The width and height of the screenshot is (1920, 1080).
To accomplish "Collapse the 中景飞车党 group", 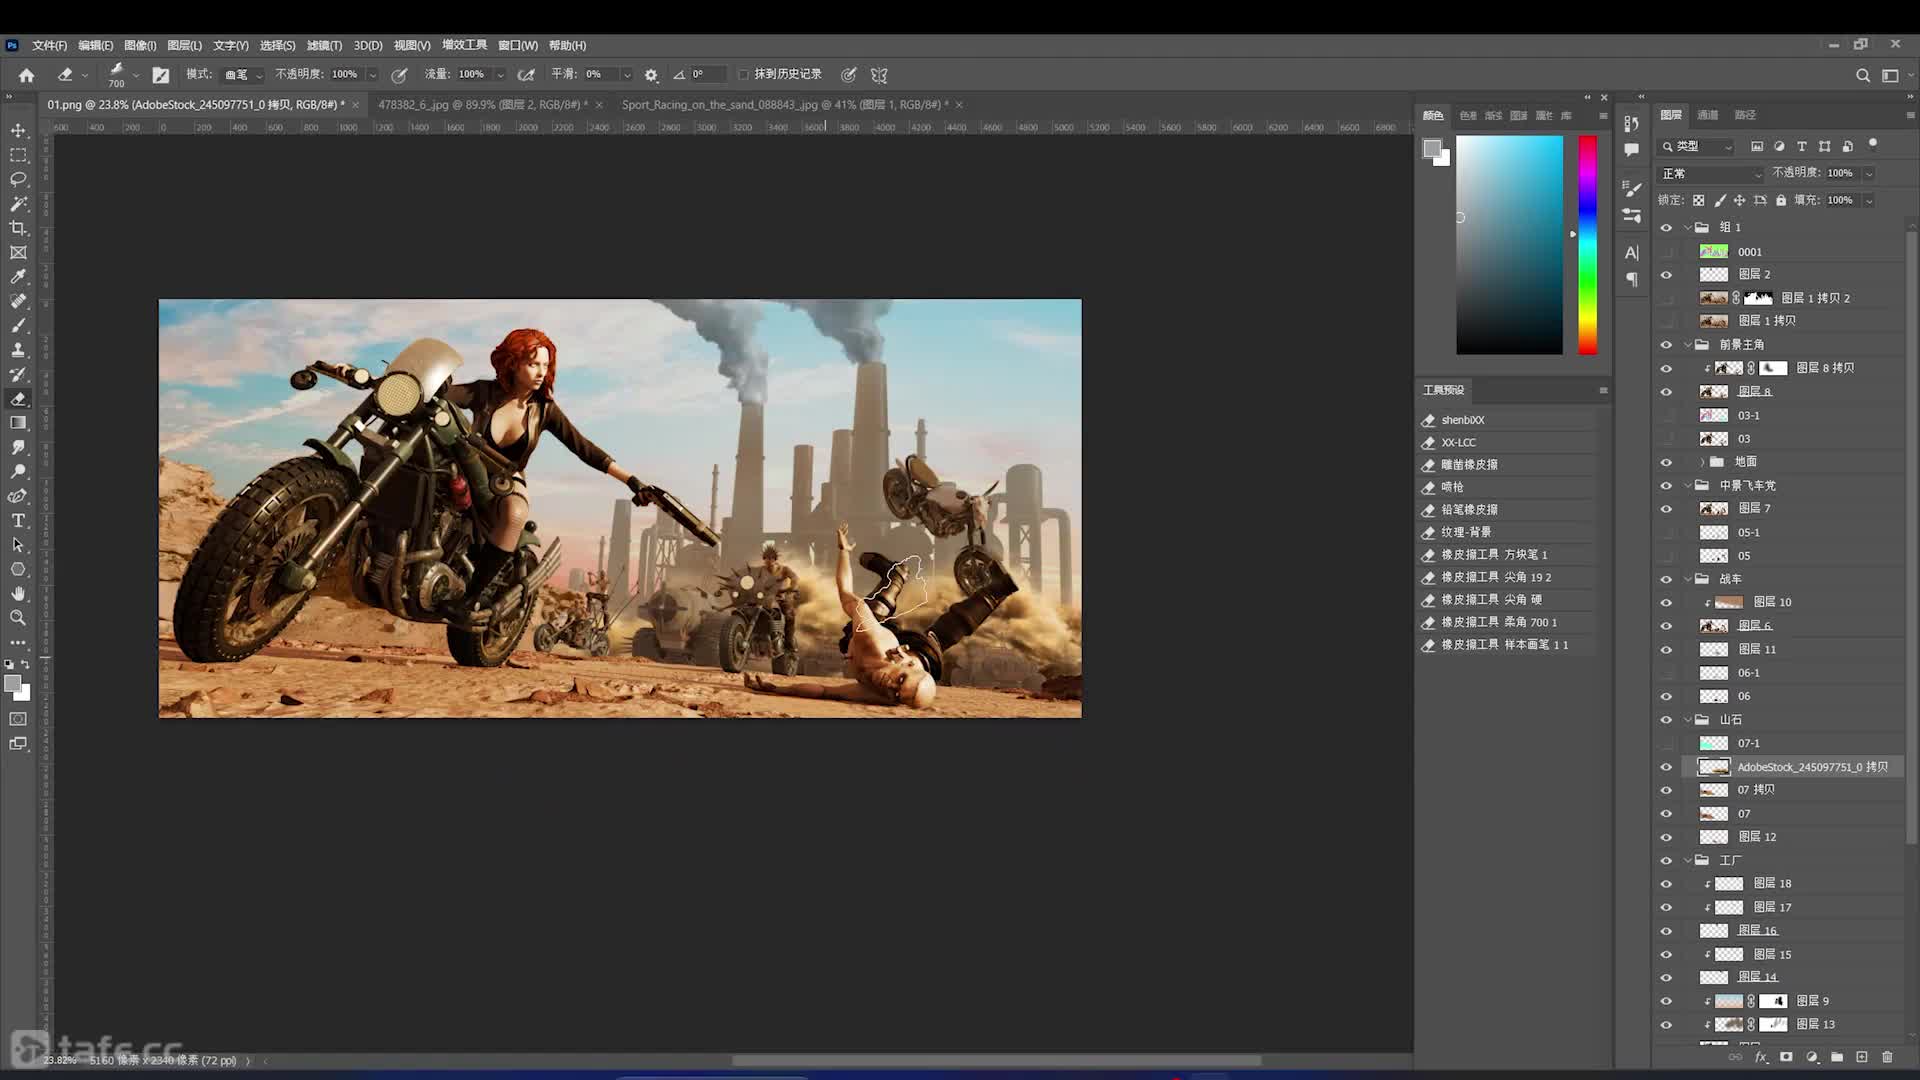I will coord(1688,485).
